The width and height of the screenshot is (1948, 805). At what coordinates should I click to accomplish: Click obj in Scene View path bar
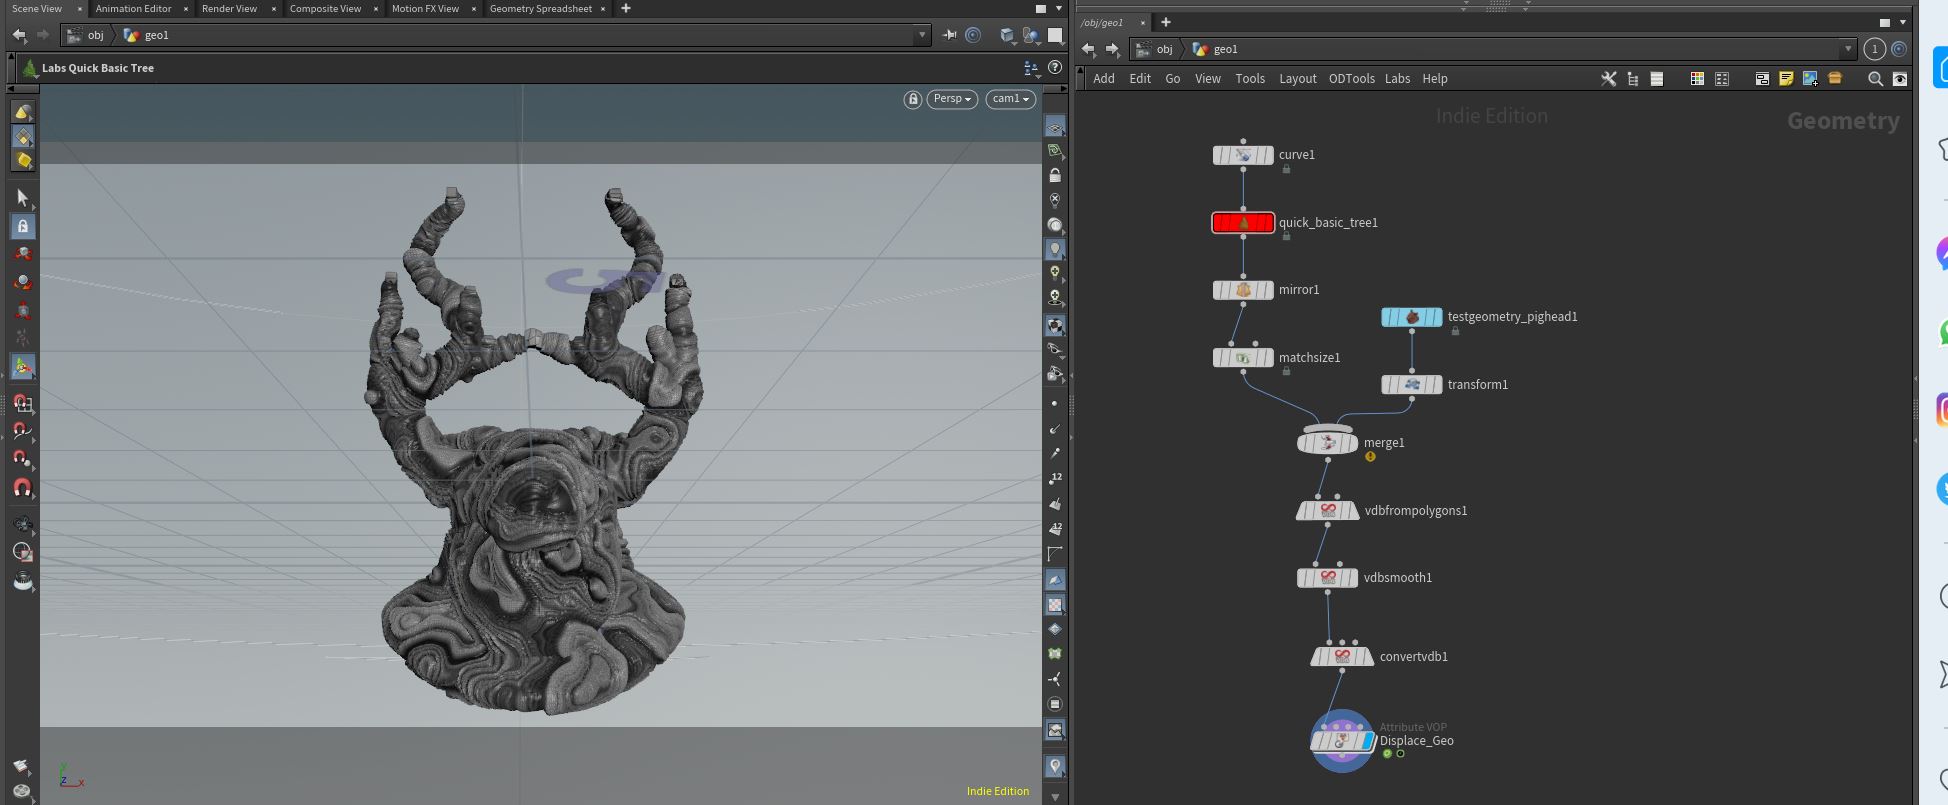[95, 35]
